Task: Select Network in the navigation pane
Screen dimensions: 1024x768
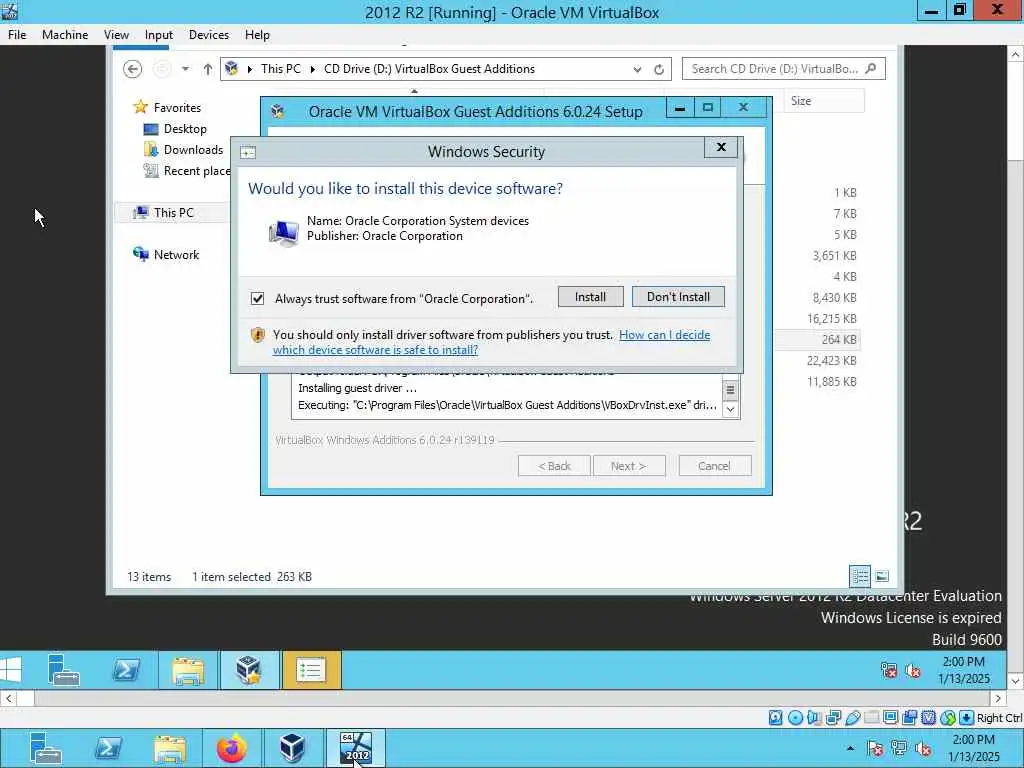Action: tap(176, 255)
